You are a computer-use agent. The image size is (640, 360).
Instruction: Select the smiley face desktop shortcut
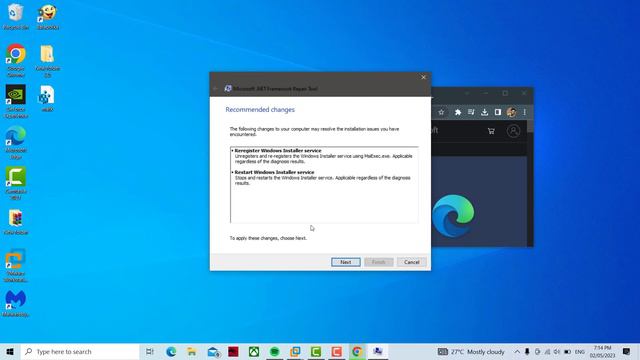pyautogui.click(x=47, y=17)
